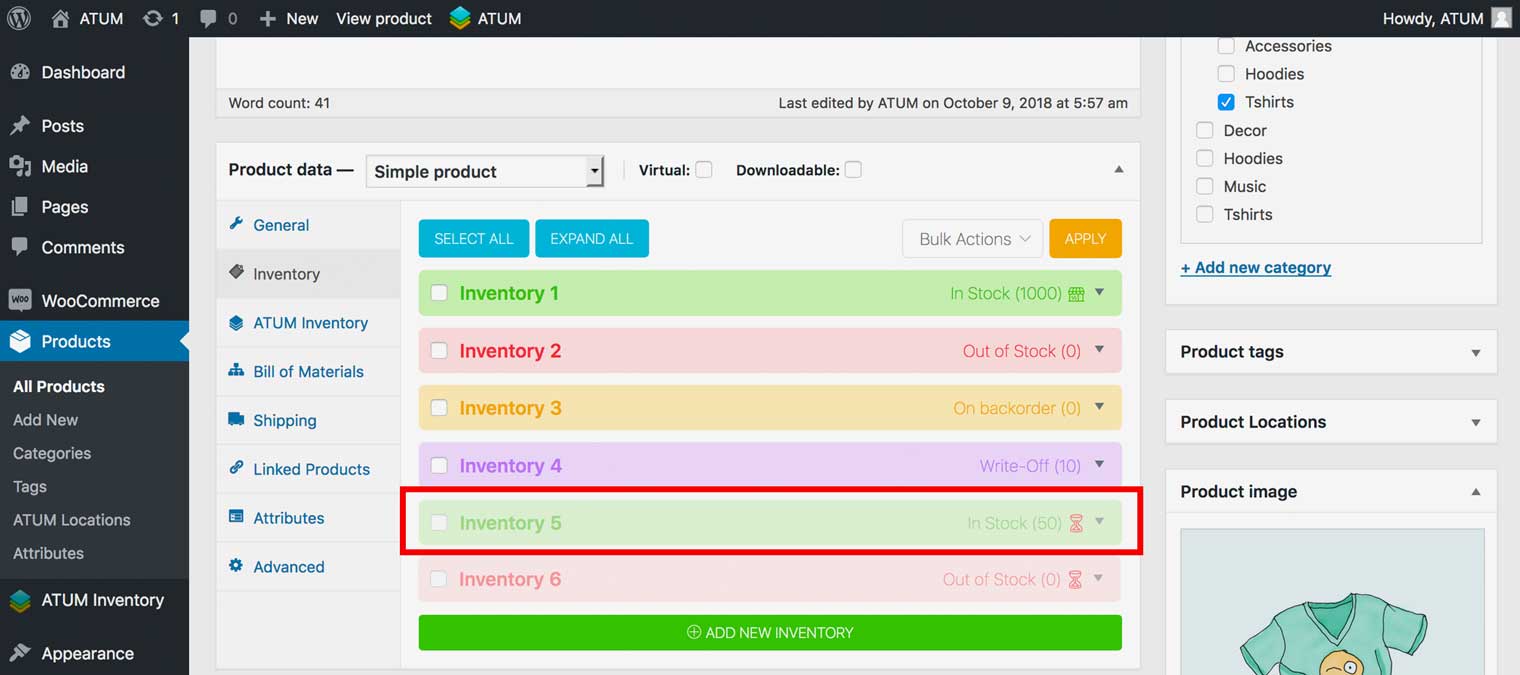Viewport: 1520px width, 675px height.
Task: Open the Simple product type dropdown
Action: 485,171
